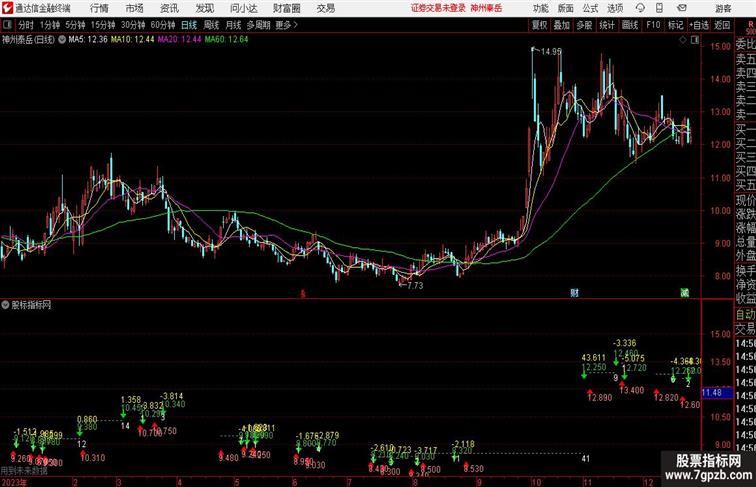The width and height of the screenshot is (756, 487).
Task: Click the 返回 back button
Action: pyautogui.click(x=722, y=25)
